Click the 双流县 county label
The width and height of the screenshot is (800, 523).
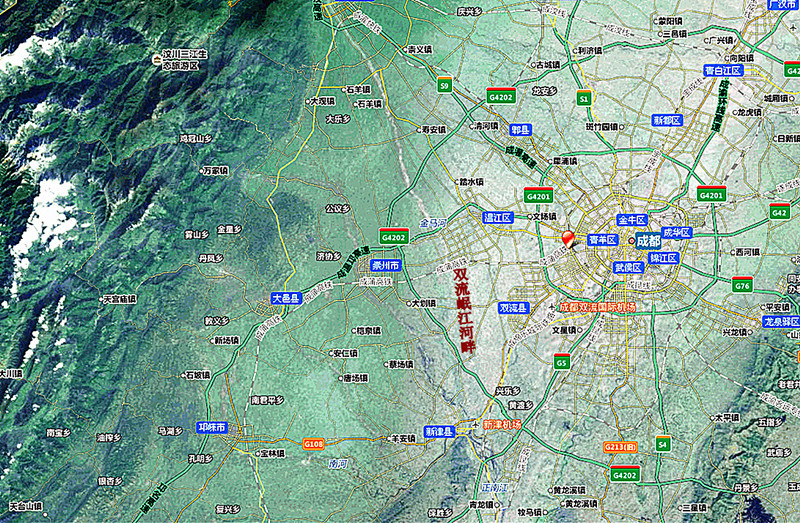click(x=514, y=309)
